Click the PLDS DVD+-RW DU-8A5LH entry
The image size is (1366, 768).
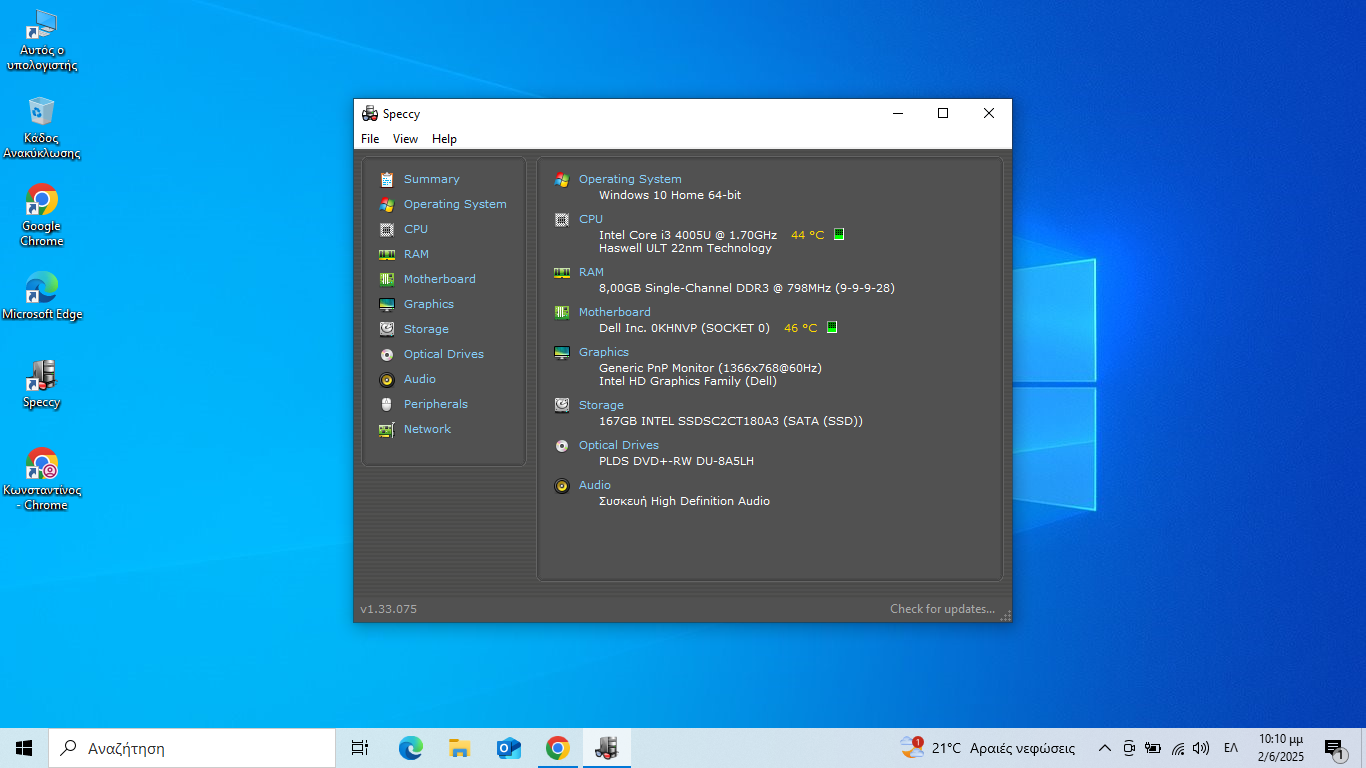[676, 461]
